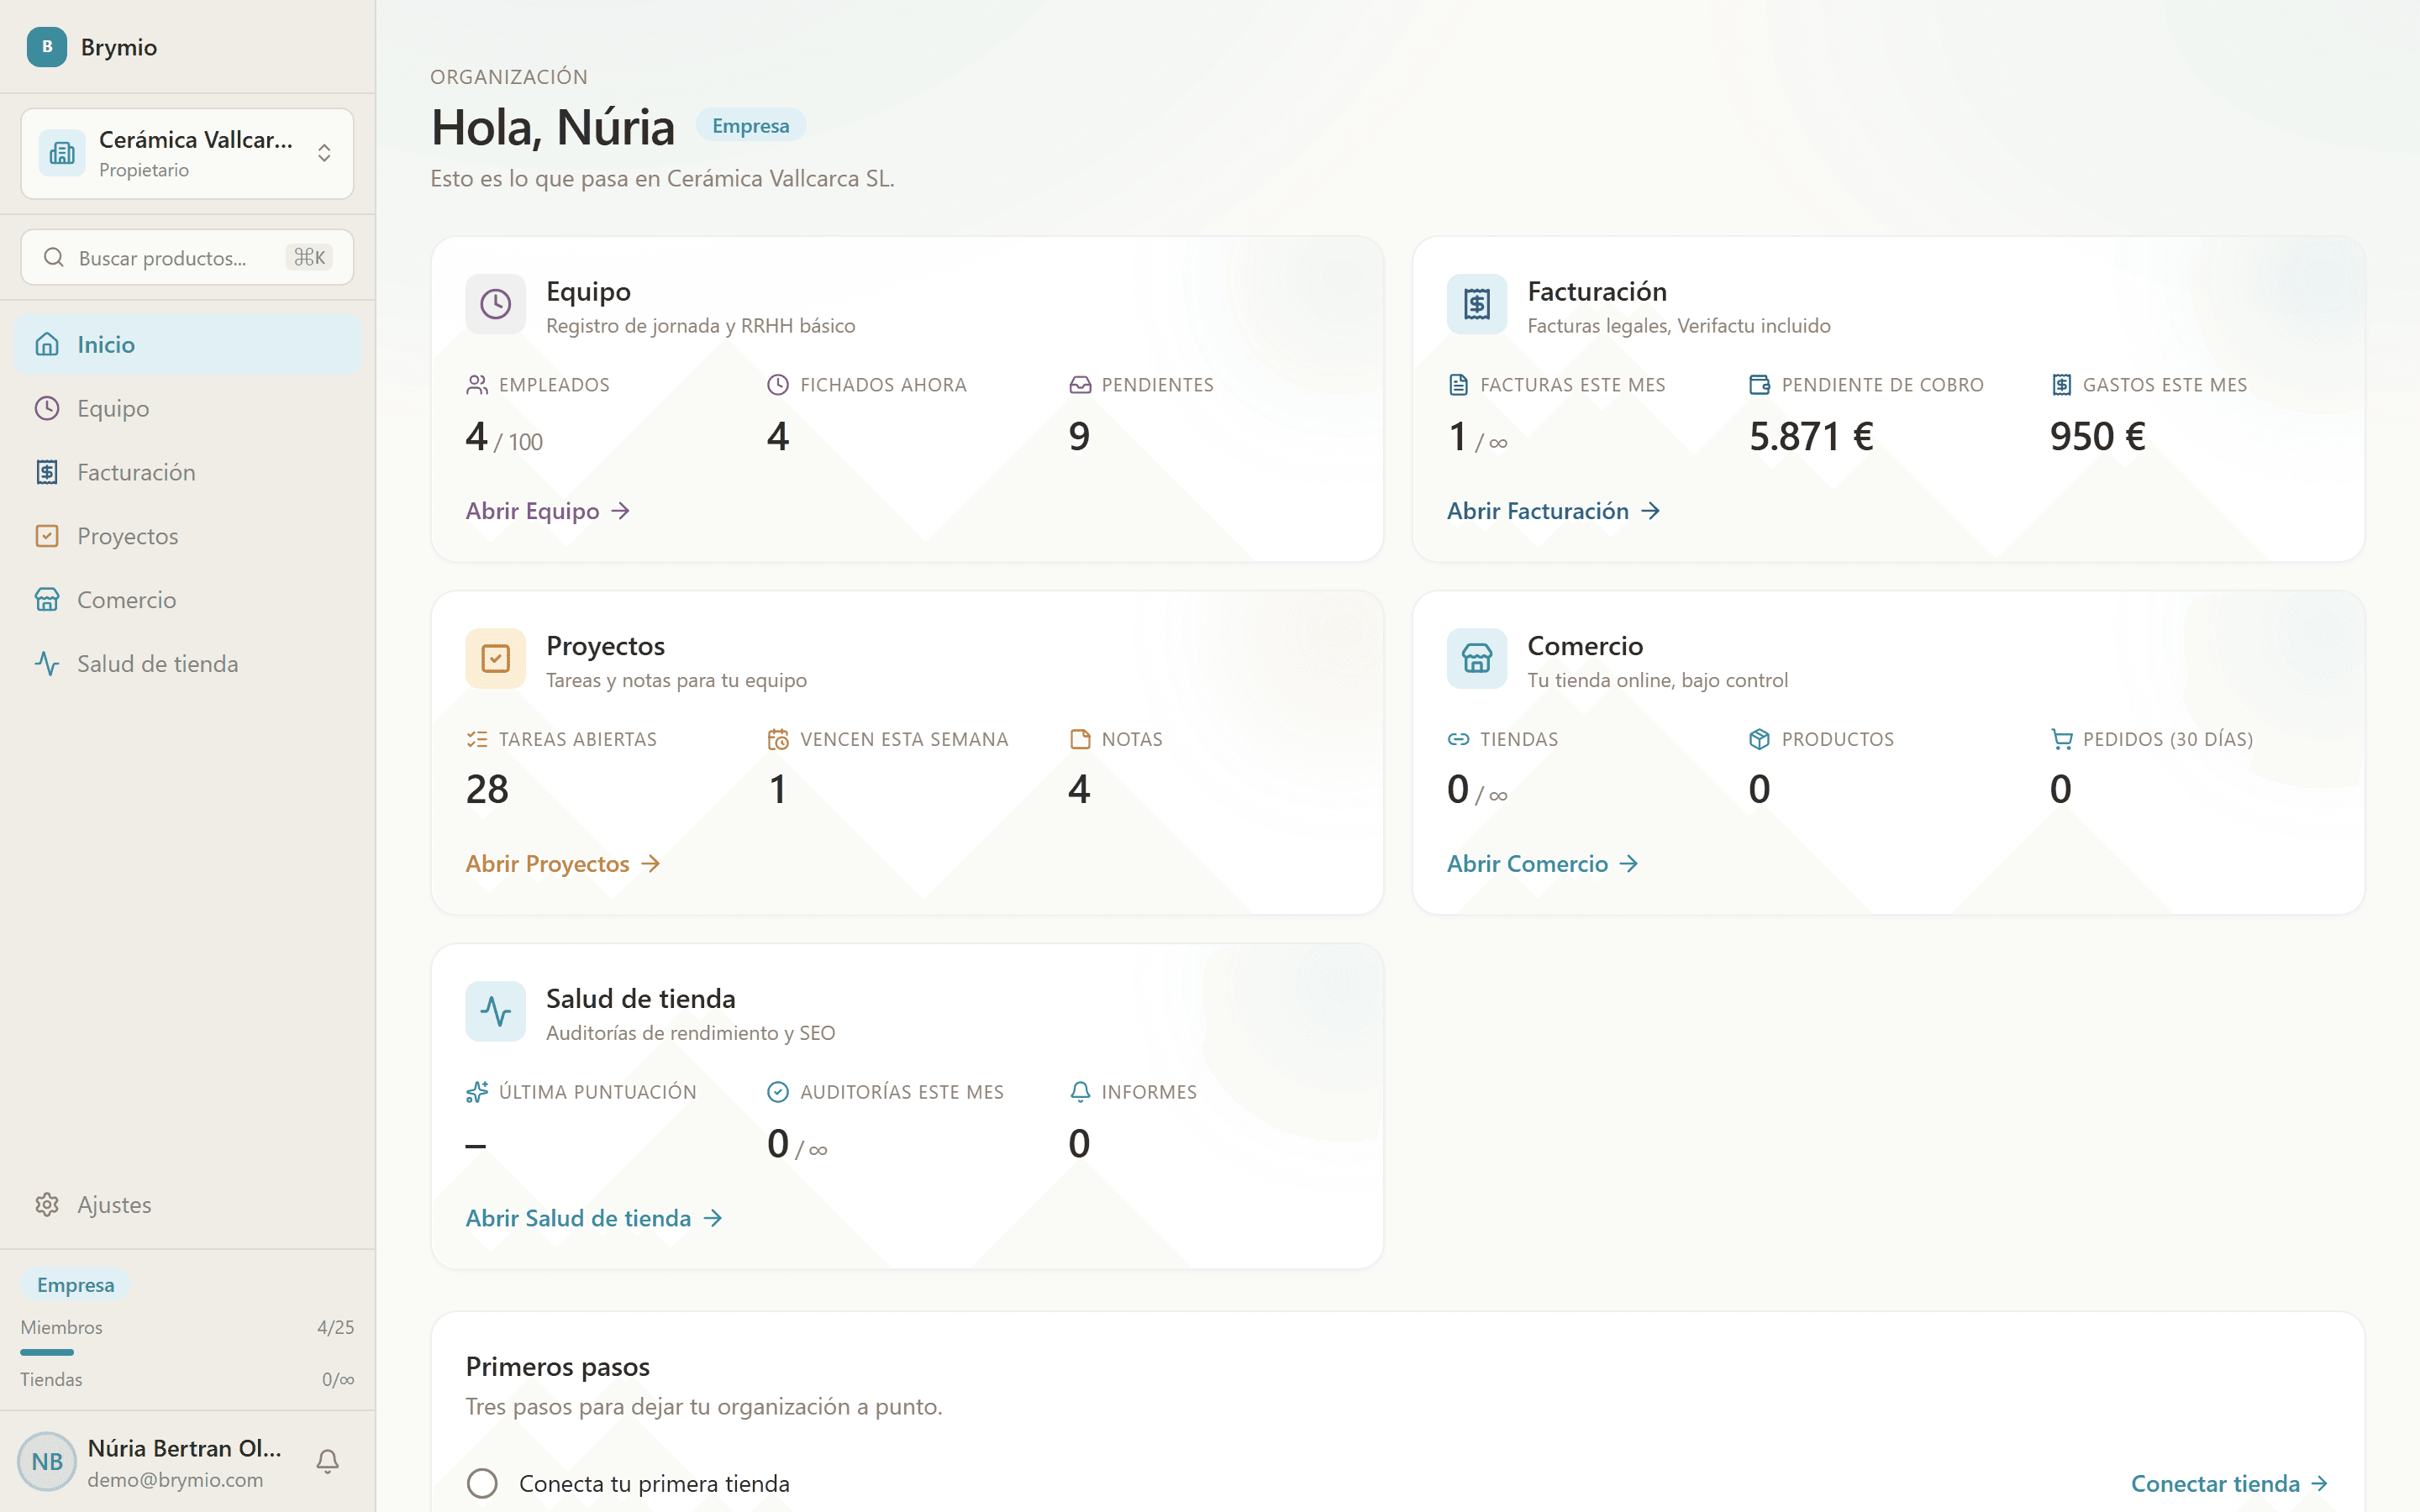This screenshot has width=2420, height=1512.
Task: Open Comercio in the sidebar
Action: coord(188,600)
